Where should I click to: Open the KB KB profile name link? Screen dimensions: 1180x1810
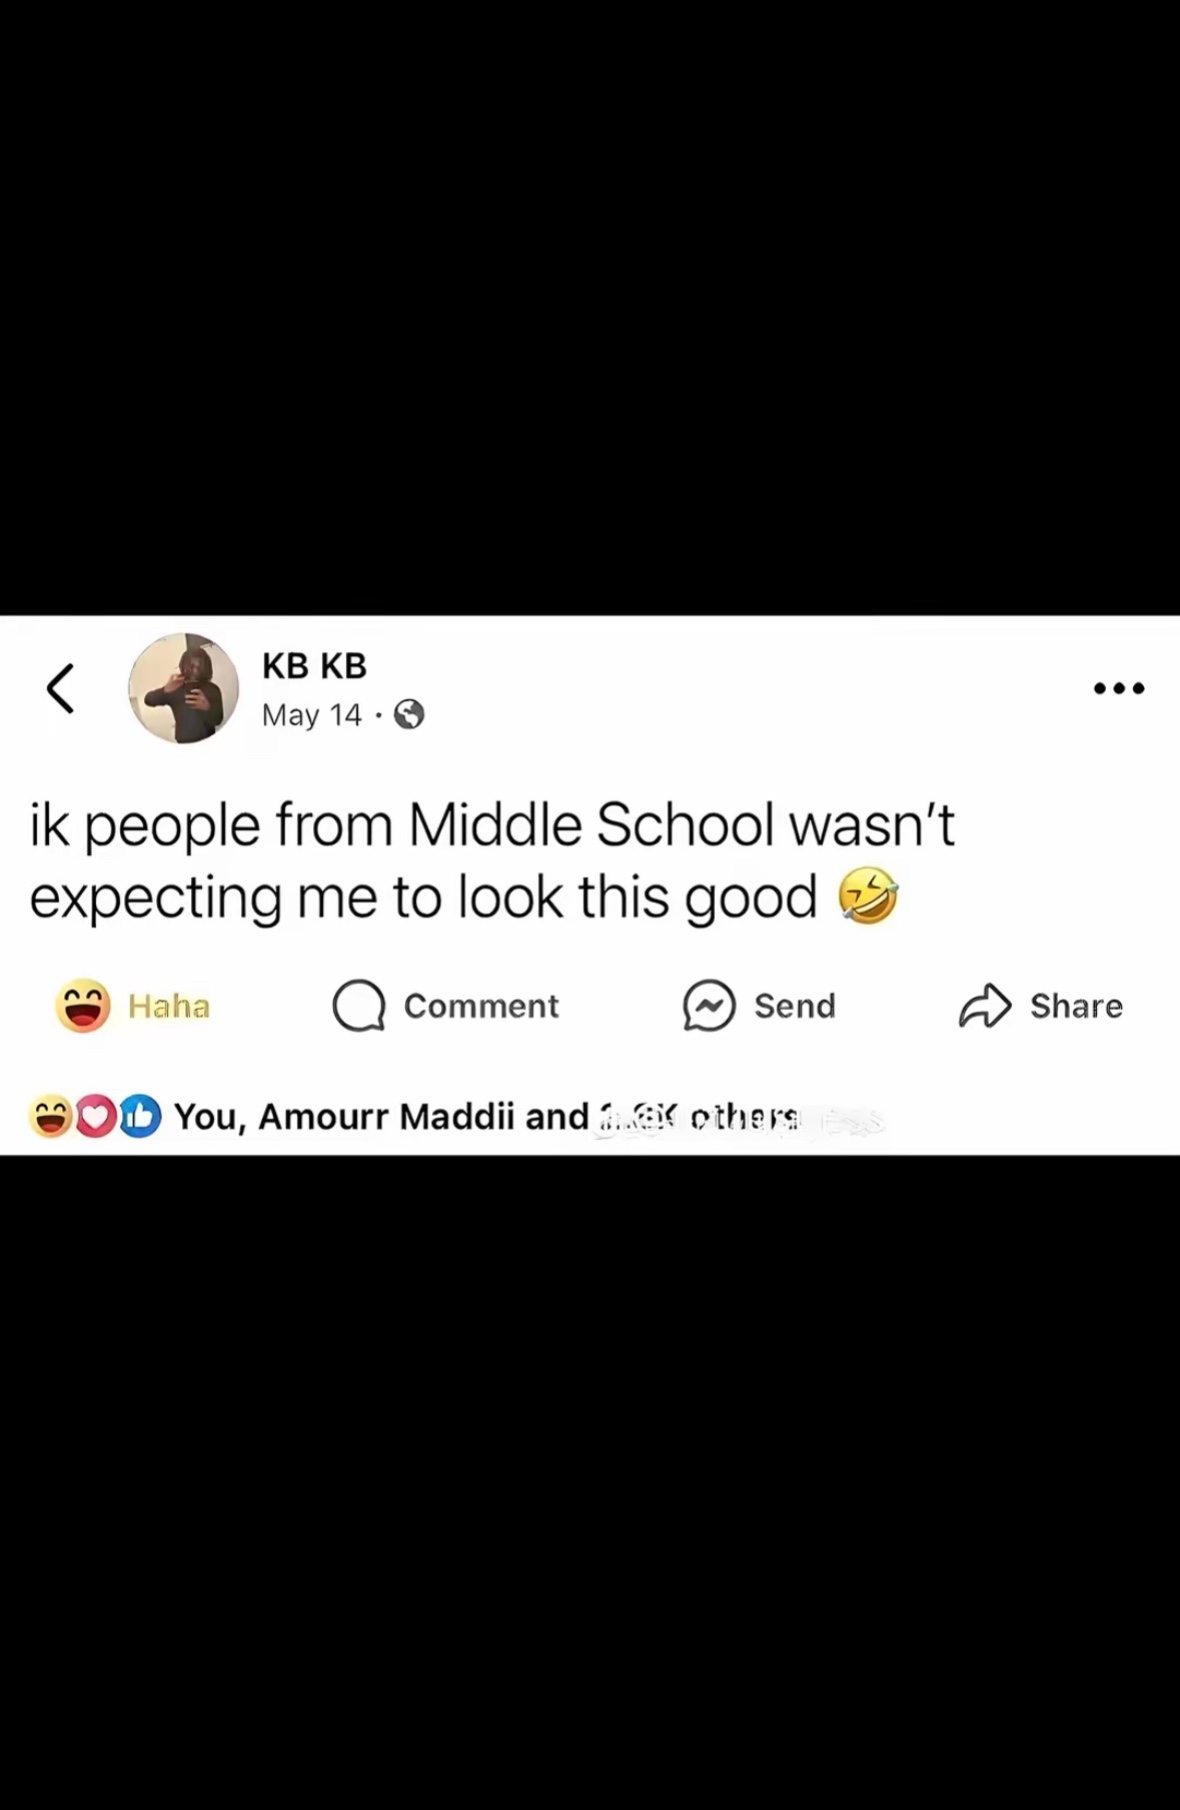point(314,665)
